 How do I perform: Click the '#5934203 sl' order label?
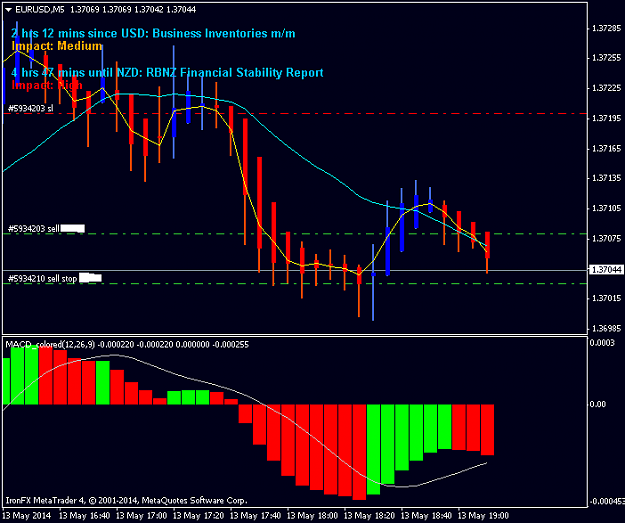(x=30, y=108)
